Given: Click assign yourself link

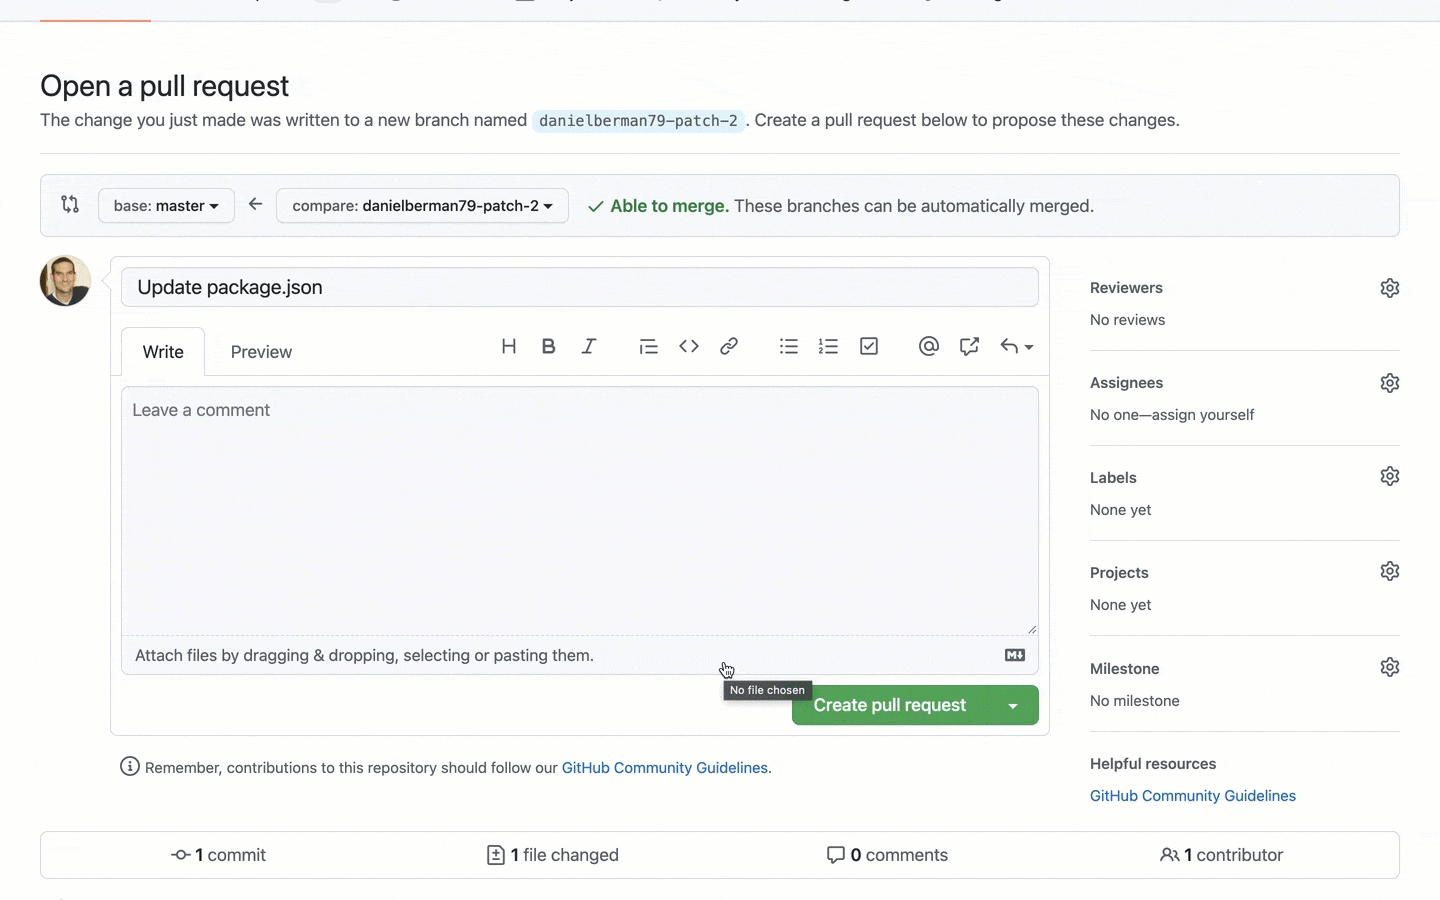Looking at the screenshot, I should coord(1203,415).
